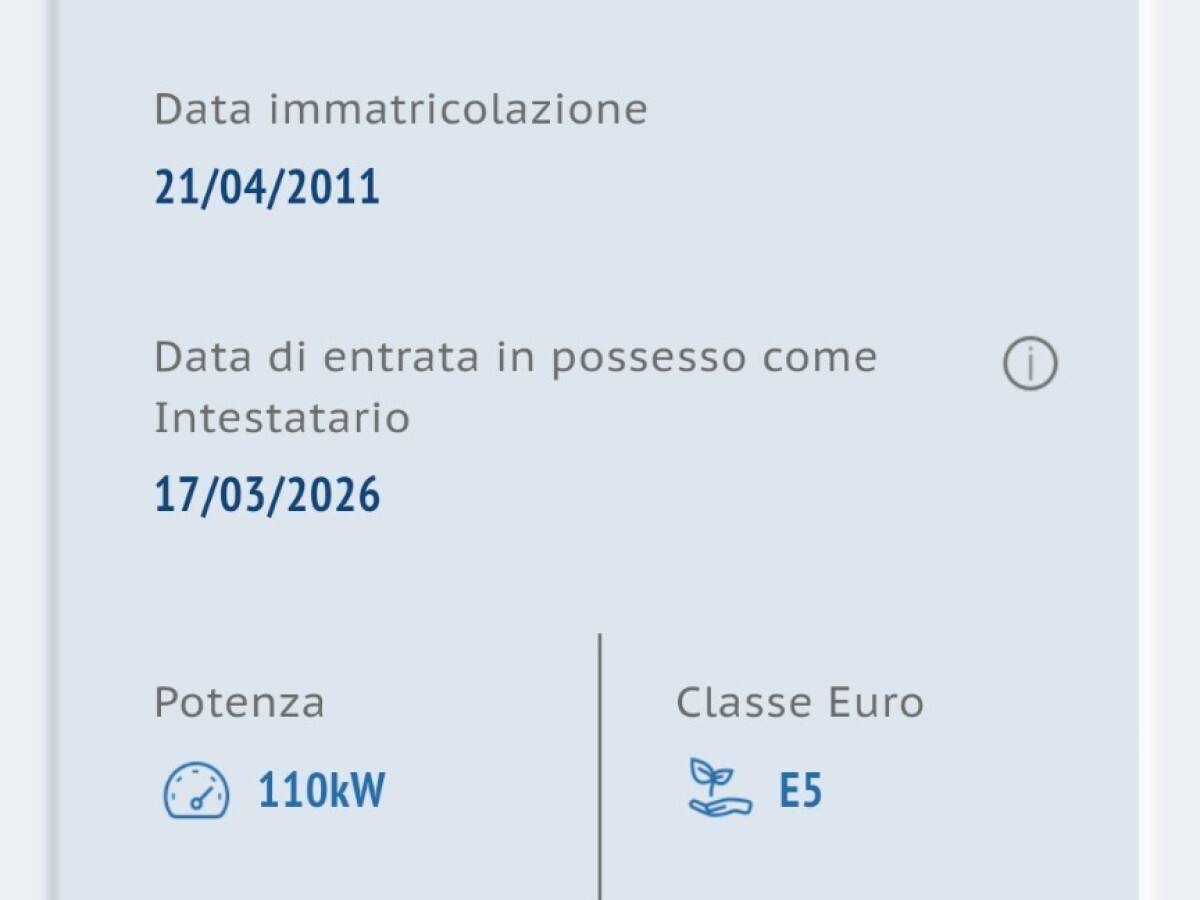Select the Potenza section heading
The width and height of the screenshot is (1200, 900).
[239, 703]
